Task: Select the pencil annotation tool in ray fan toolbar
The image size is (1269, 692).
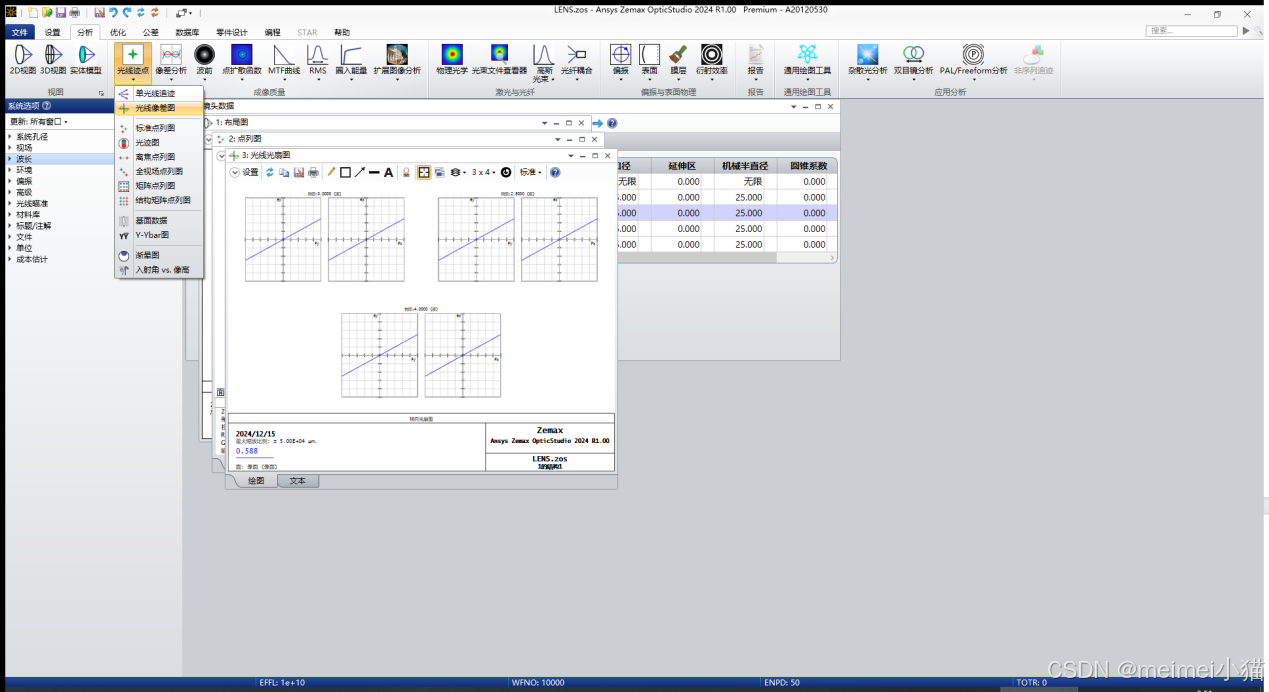Action: pyautogui.click(x=331, y=172)
